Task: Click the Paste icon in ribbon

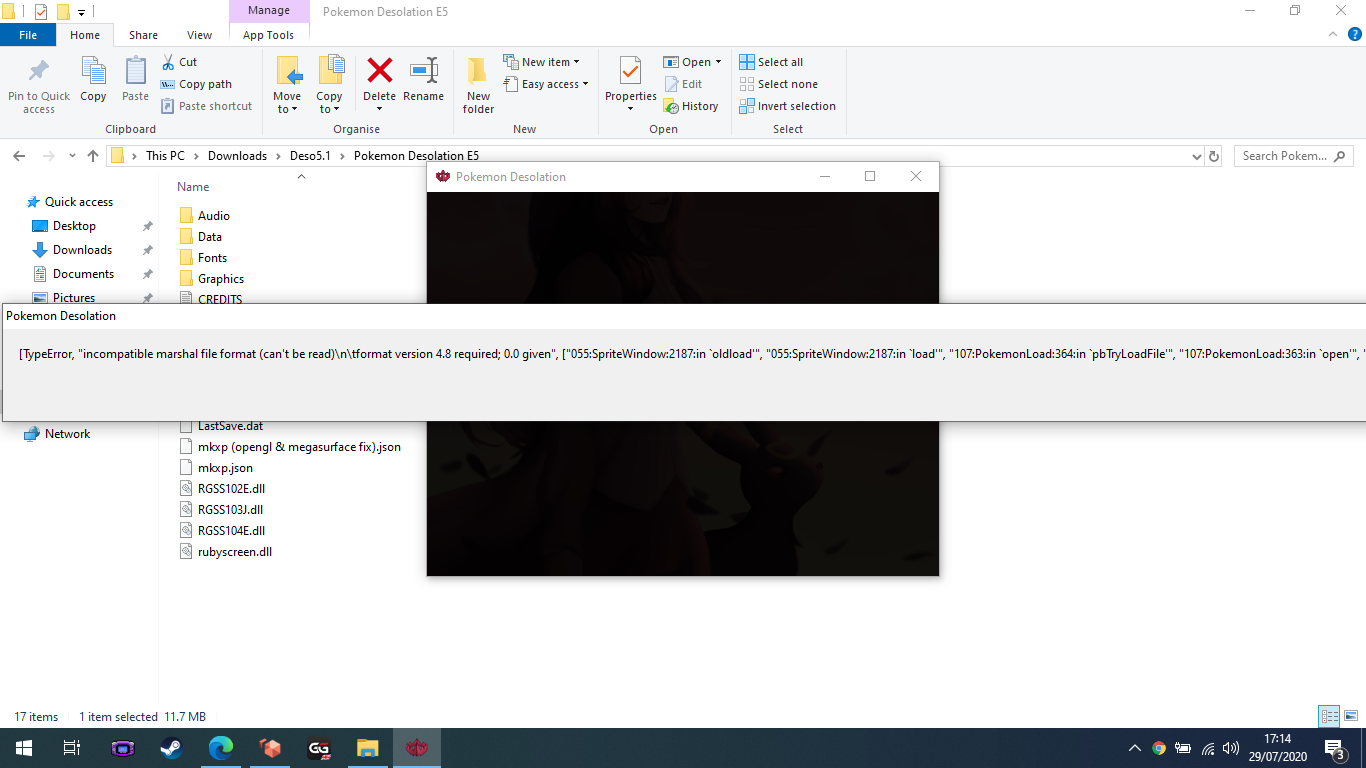Action: [x=135, y=72]
